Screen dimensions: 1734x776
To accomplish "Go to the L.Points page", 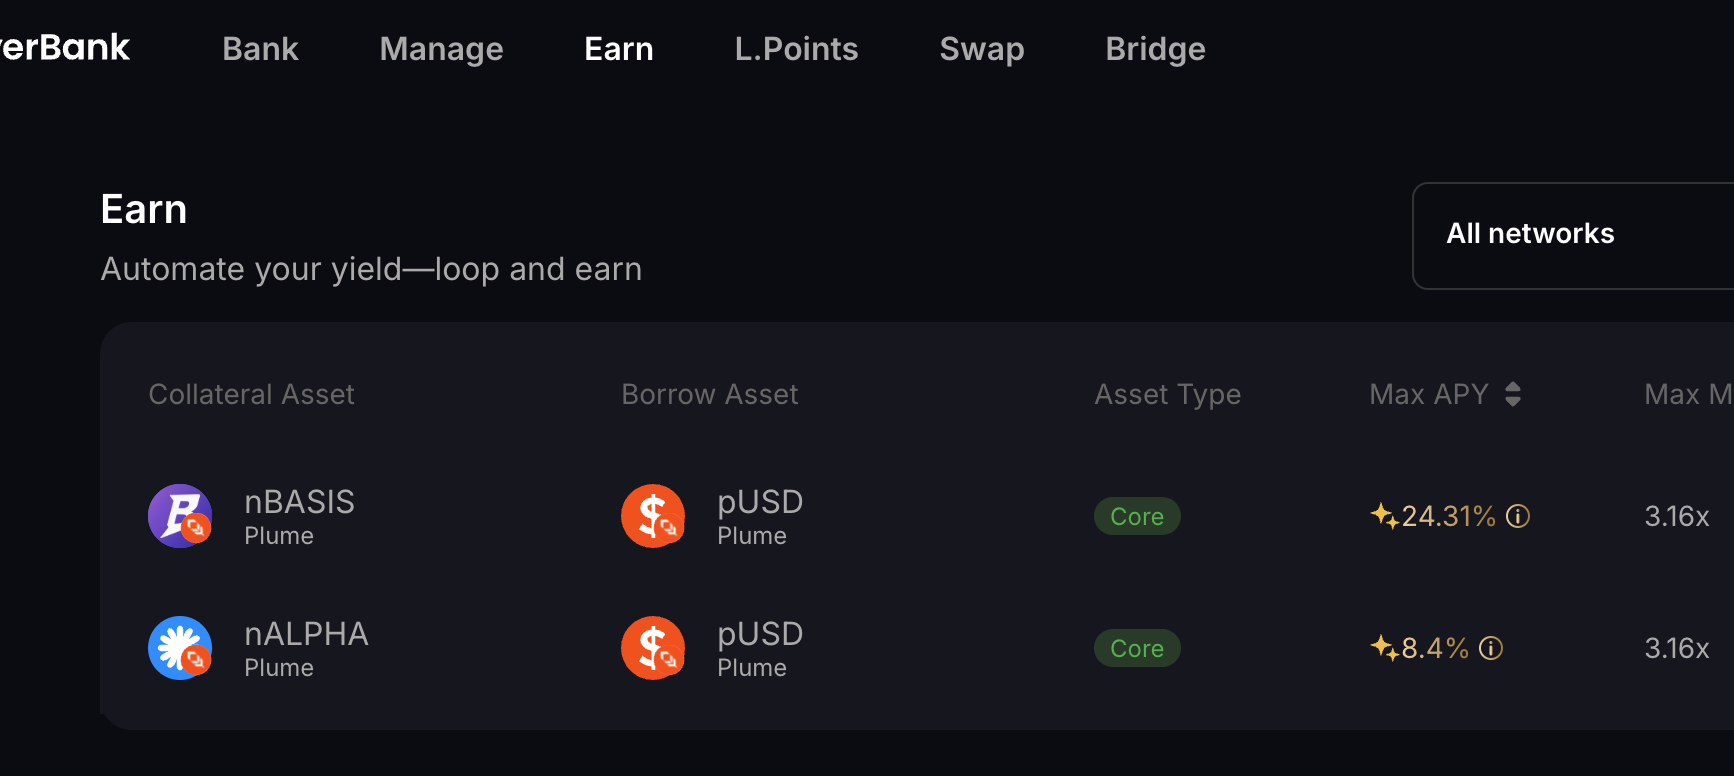I will coord(796,49).
